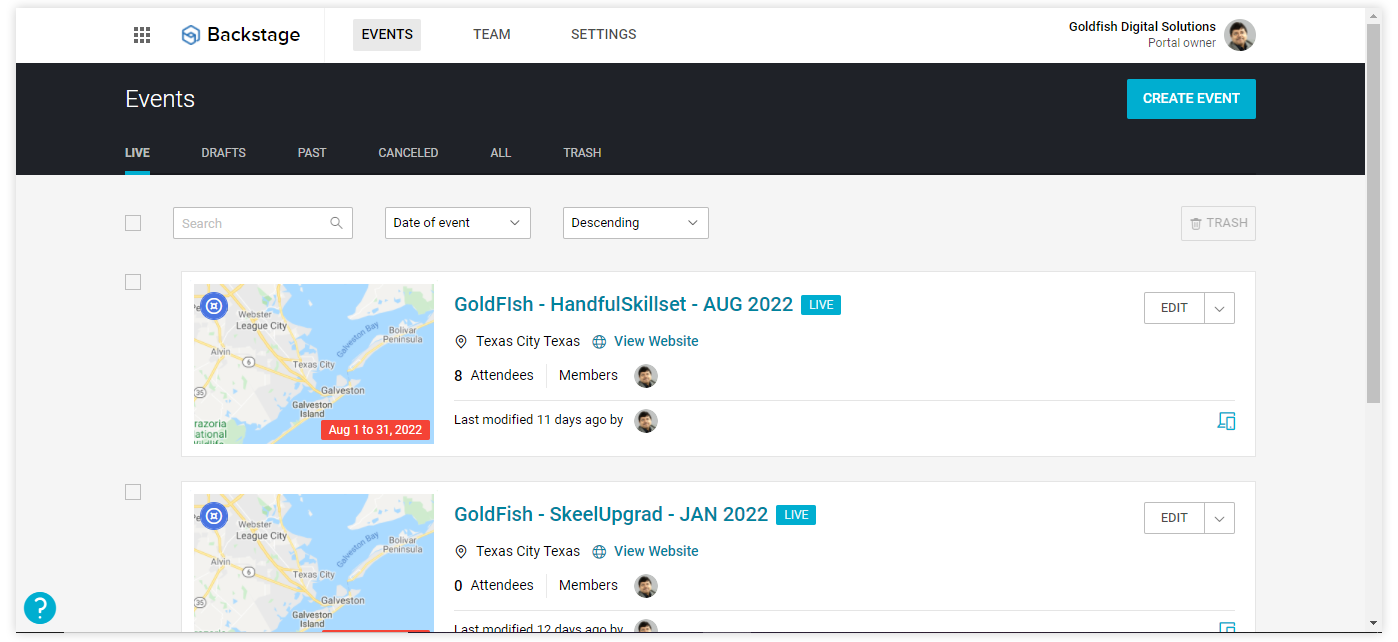The image size is (1398, 642).
Task: Open the apps grid launcher icon
Action: [142, 35]
